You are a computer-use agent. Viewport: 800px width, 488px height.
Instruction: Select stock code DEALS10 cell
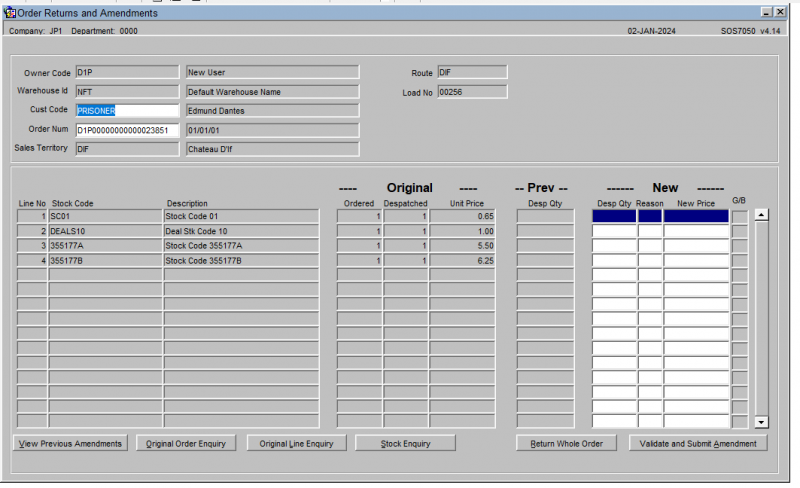point(105,231)
